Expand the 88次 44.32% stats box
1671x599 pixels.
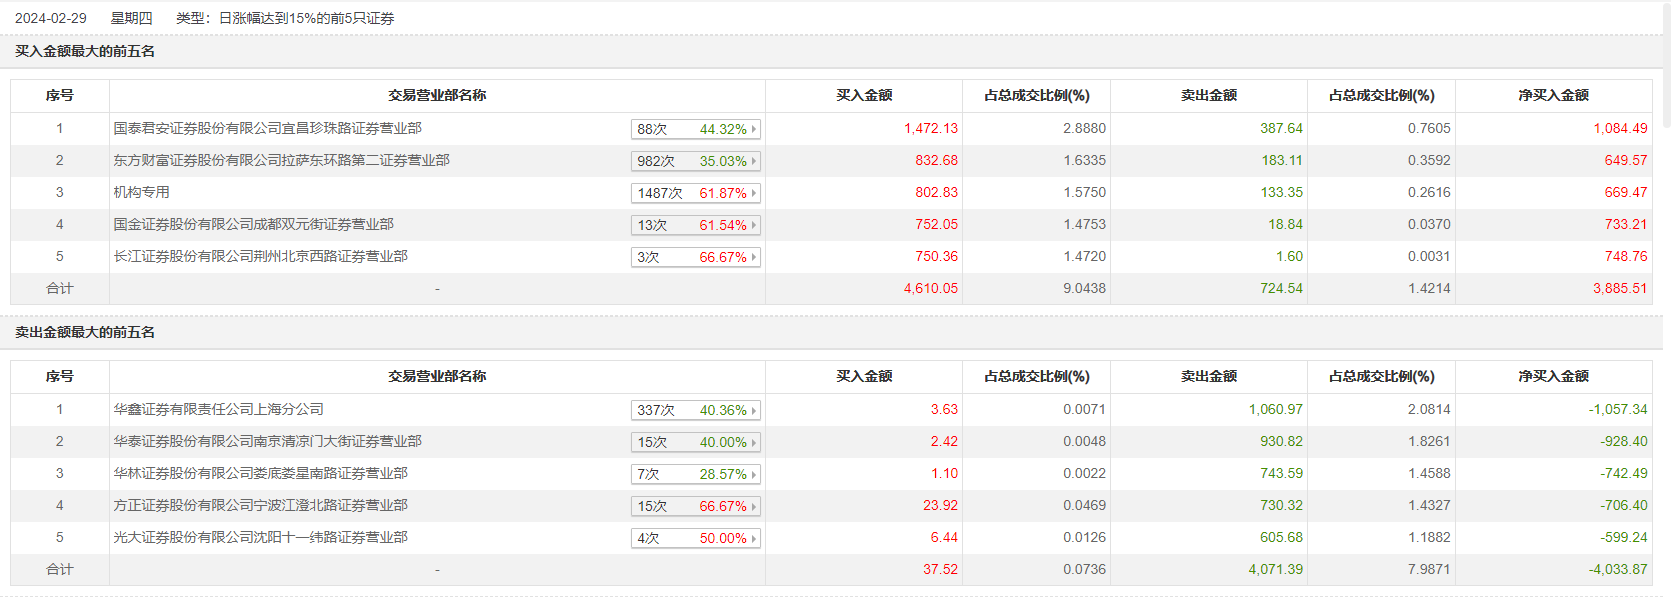pos(696,129)
